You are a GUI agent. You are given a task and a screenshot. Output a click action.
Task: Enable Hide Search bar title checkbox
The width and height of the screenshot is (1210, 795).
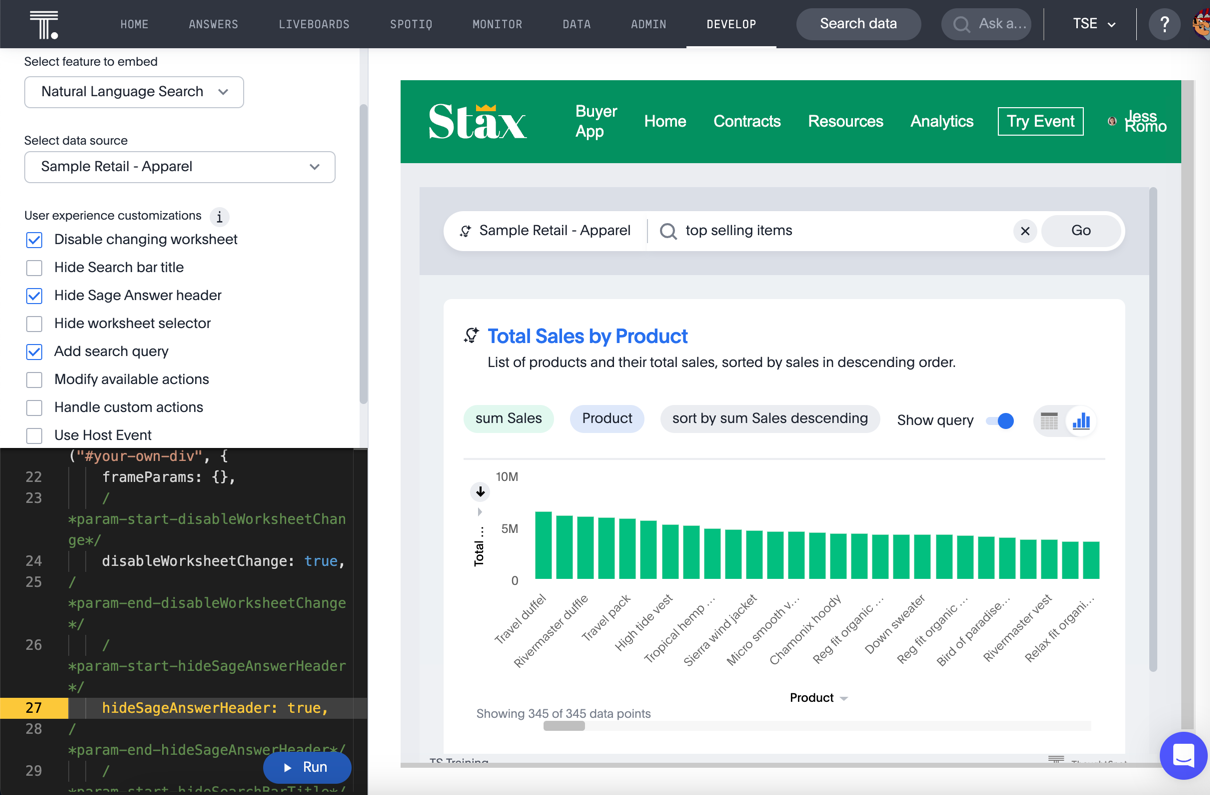34,268
